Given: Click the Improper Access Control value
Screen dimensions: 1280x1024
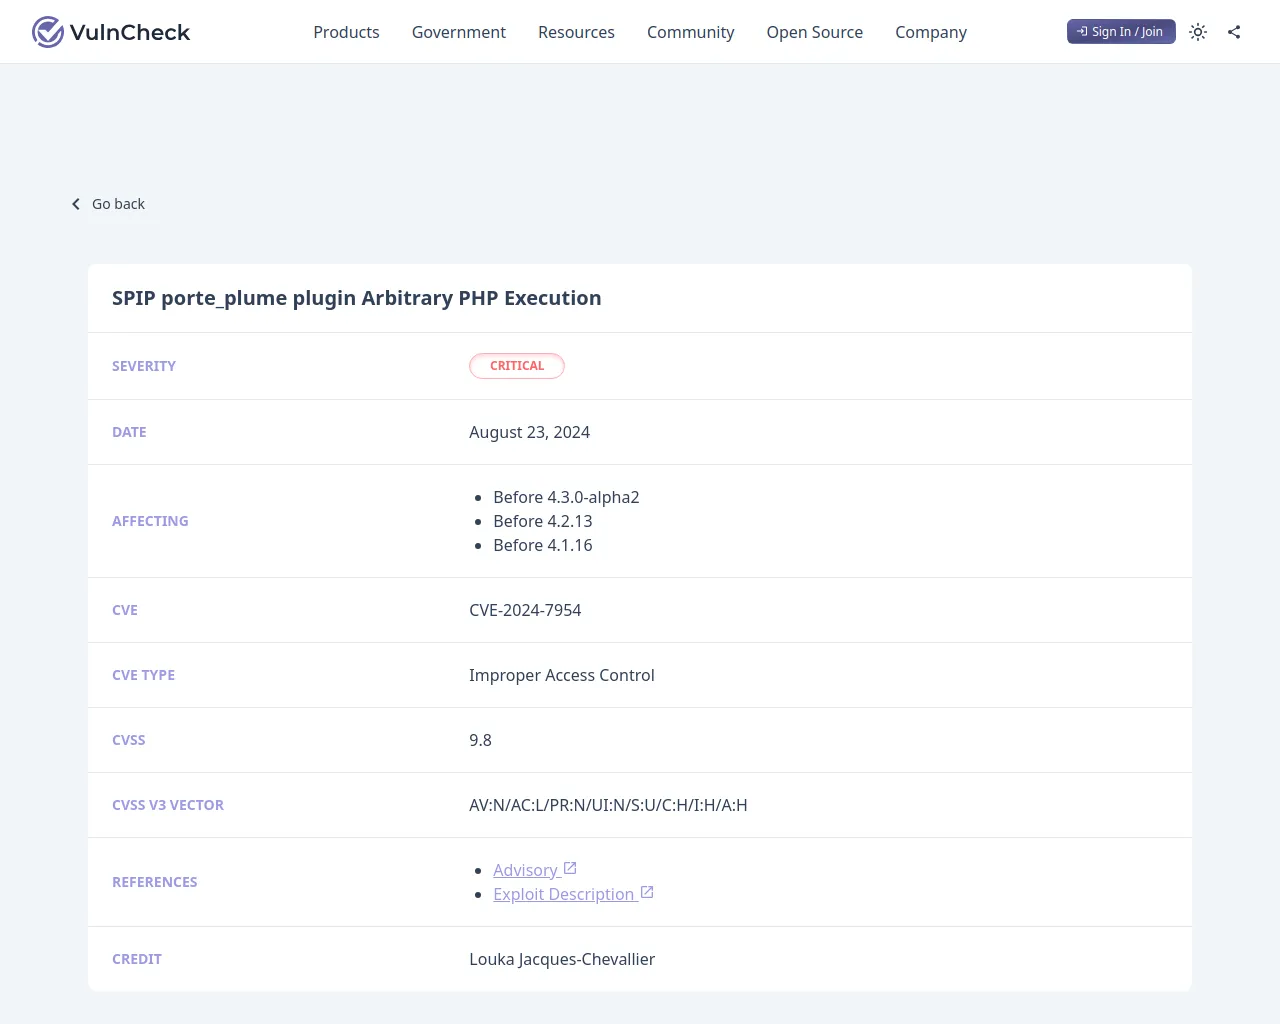Looking at the screenshot, I should pos(562,675).
